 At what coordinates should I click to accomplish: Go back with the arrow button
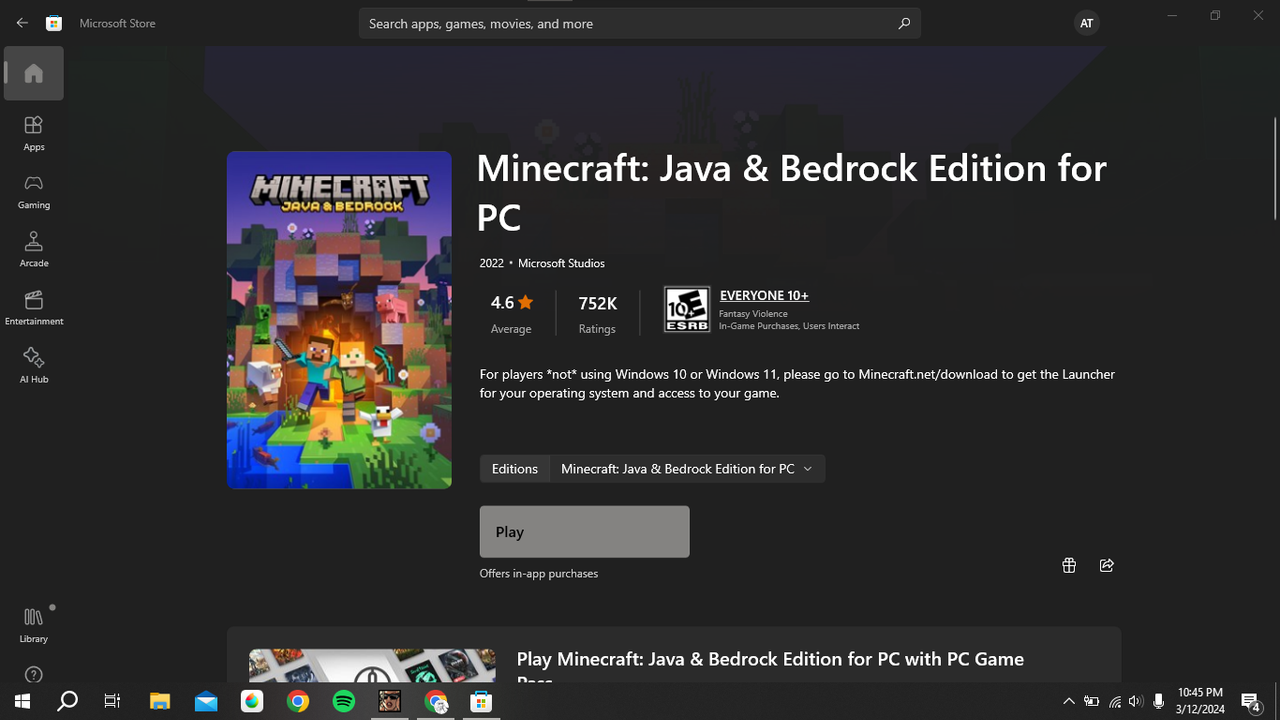[x=22, y=23]
